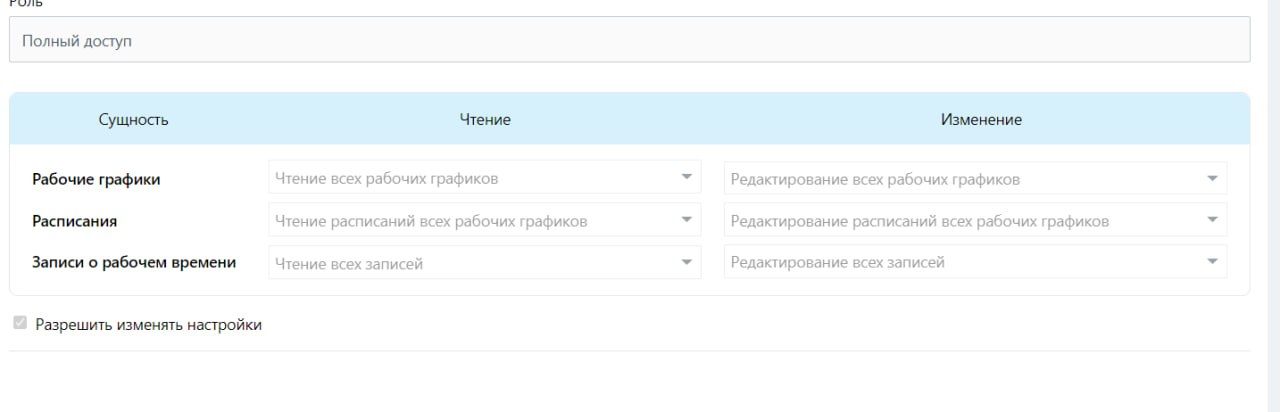The height and width of the screenshot is (412, 1280).
Task: Toggle the 'Разрешить изменять настройки' checkbox
Action: [20, 324]
